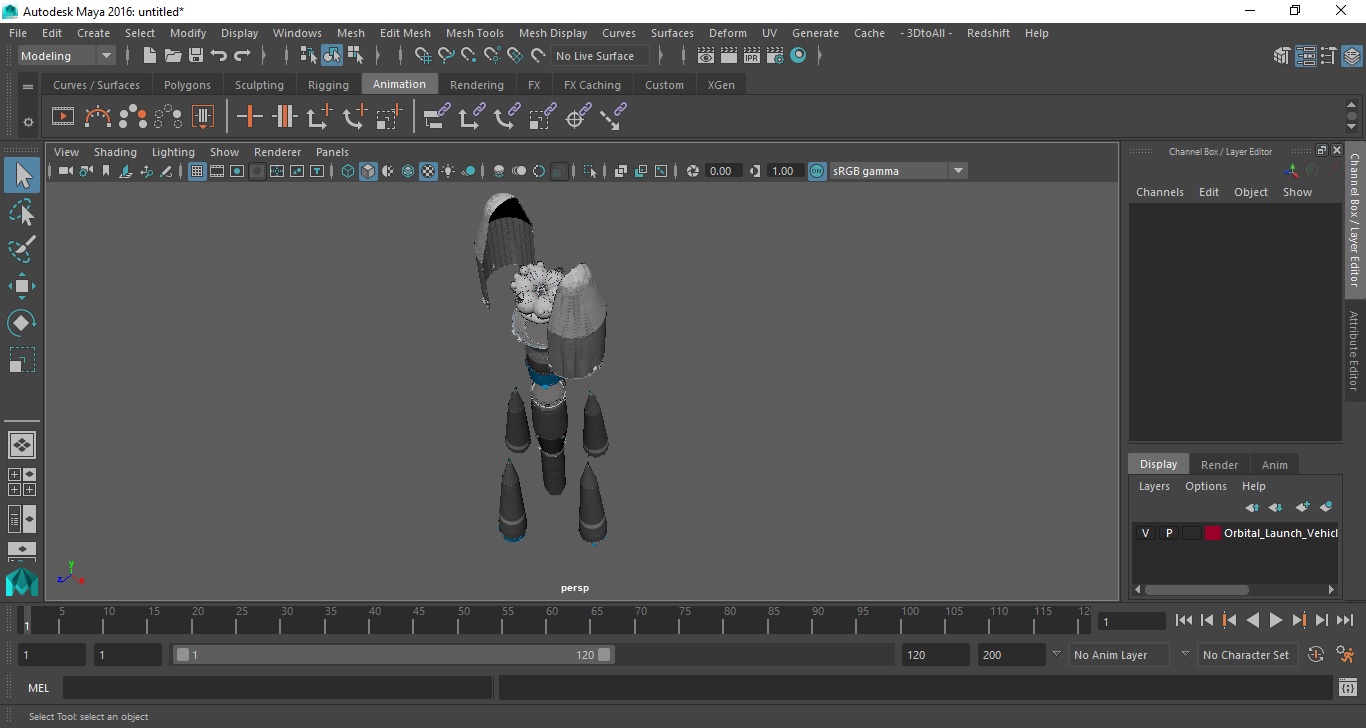Viewport: 1366px width, 728px height.
Task: Toggle textured display in viewport
Action: click(x=428, y=171)
